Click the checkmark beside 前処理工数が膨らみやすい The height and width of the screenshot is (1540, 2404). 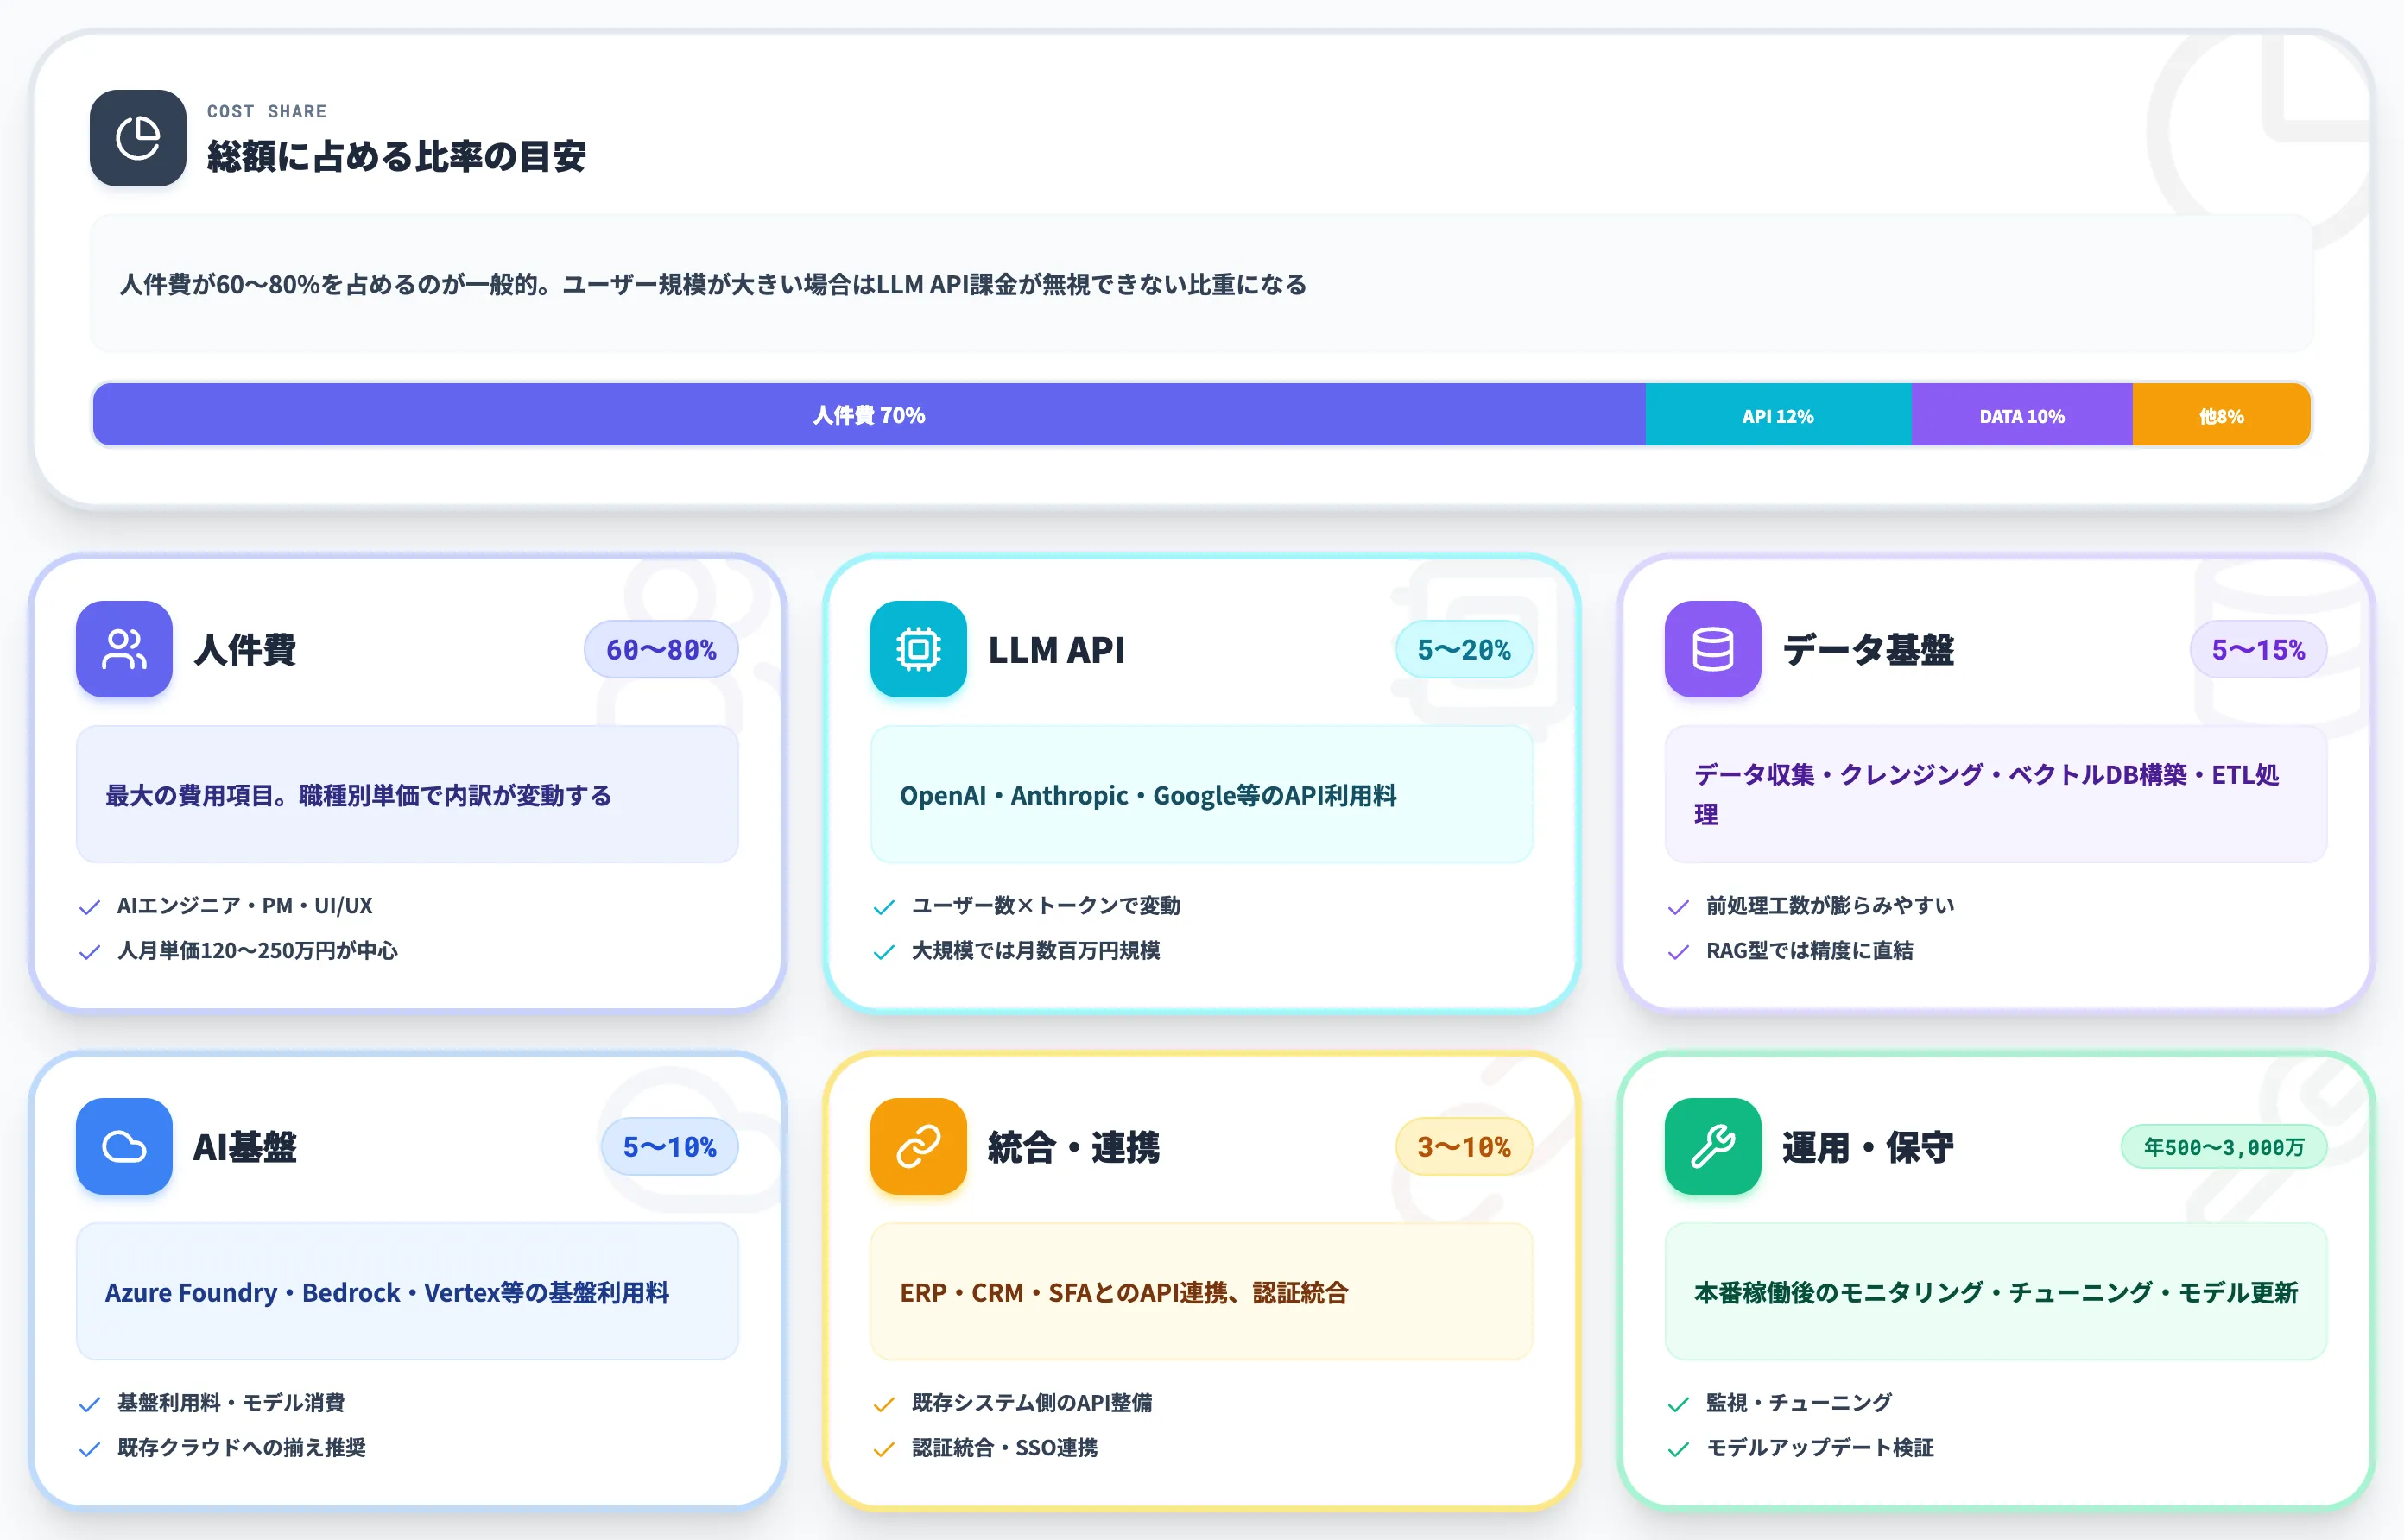1678,907
